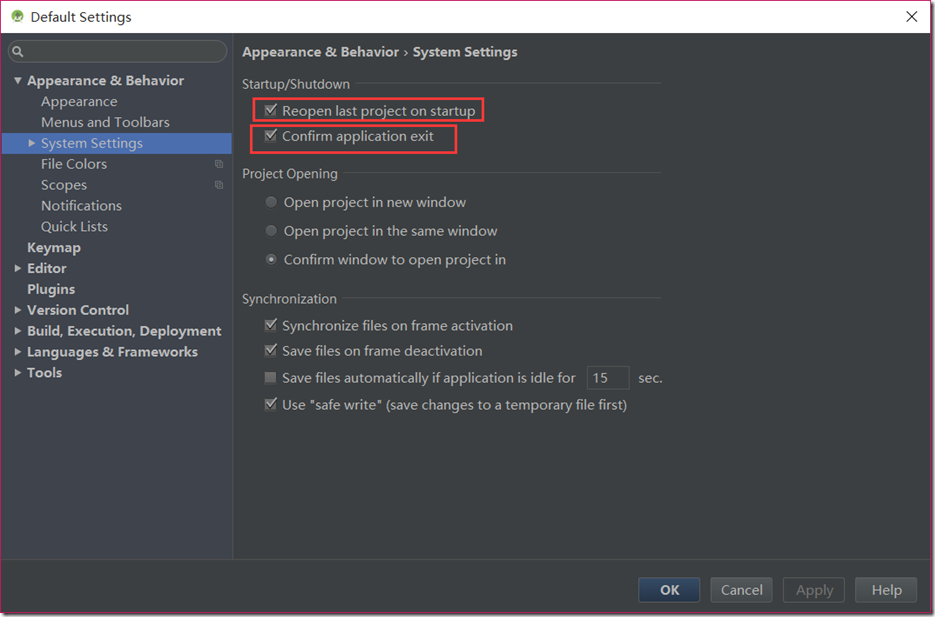Screen dimensions: 935x617
Task: Click the idle seconds input field
Action: (607, 378)
